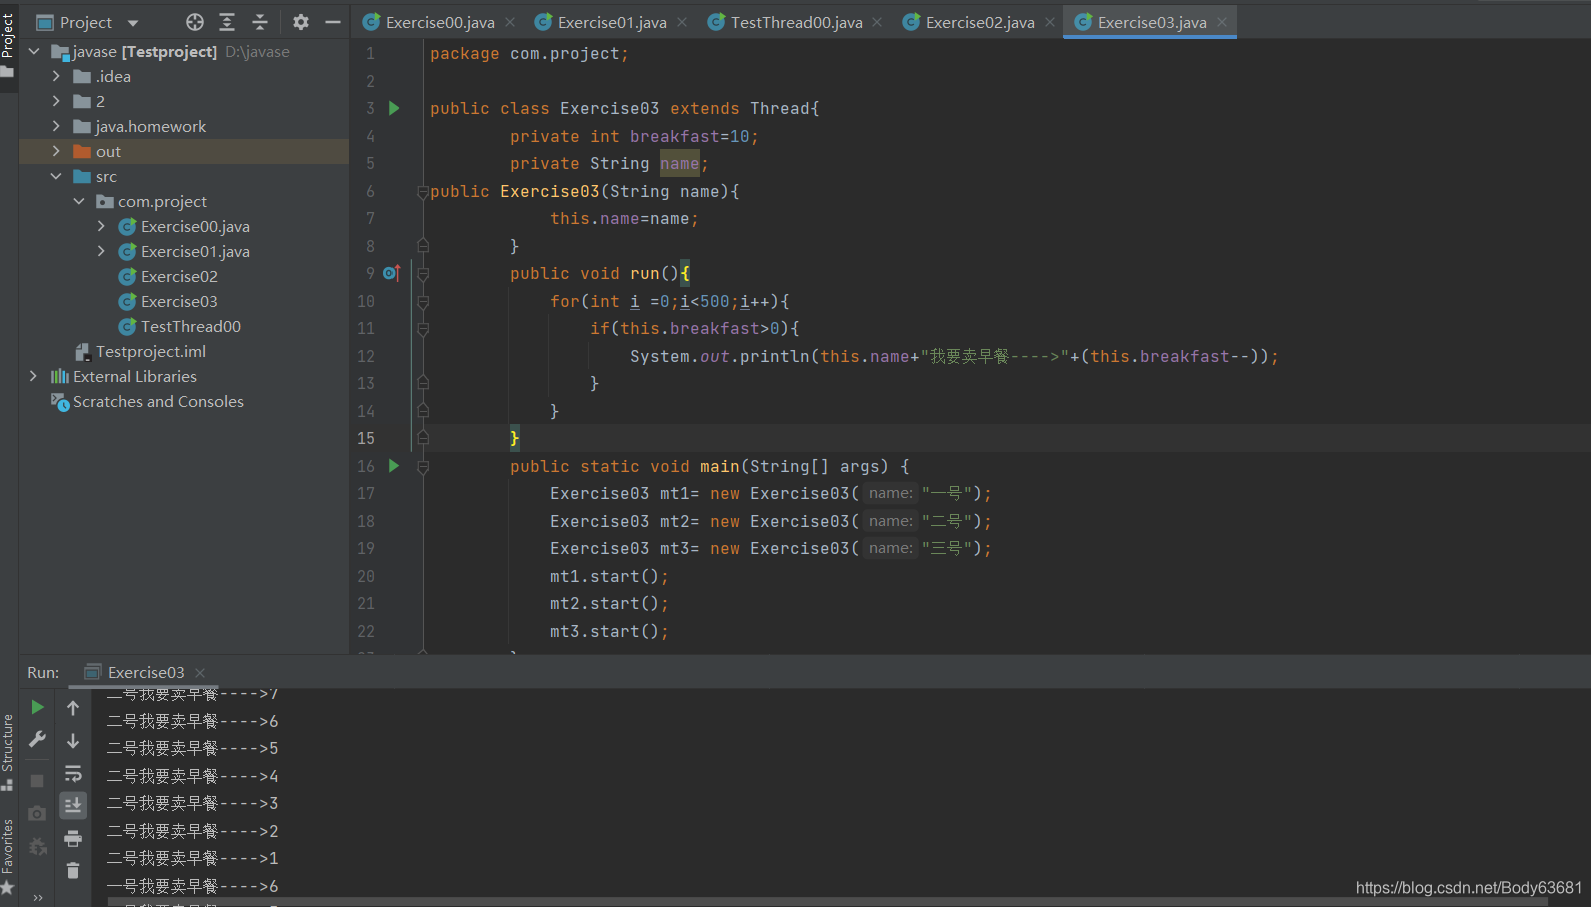The width and height of the screenshot is (1591, 907).
Task: Toggle soft-wrap in Run console
Action: point(73,774)
